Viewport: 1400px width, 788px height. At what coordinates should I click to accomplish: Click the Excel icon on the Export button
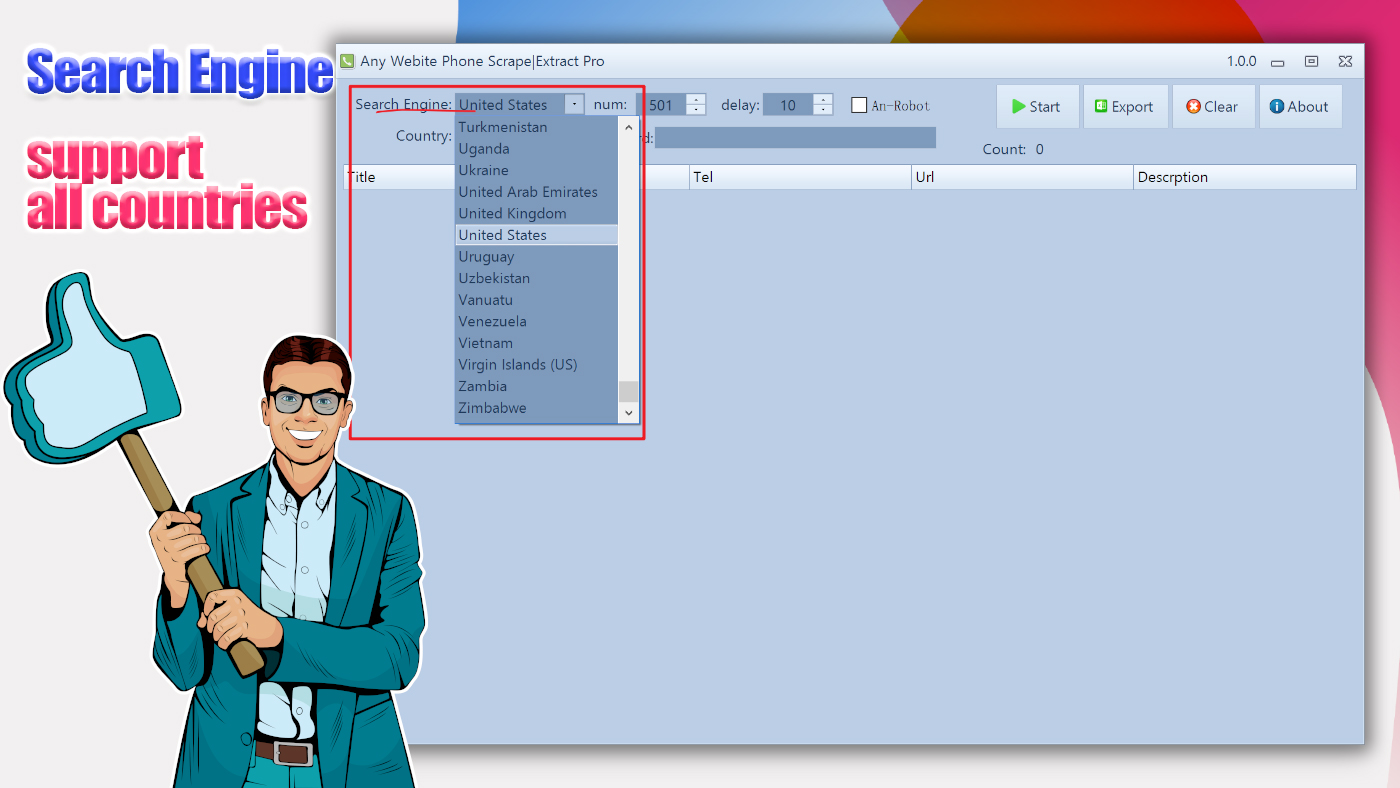1101,106
